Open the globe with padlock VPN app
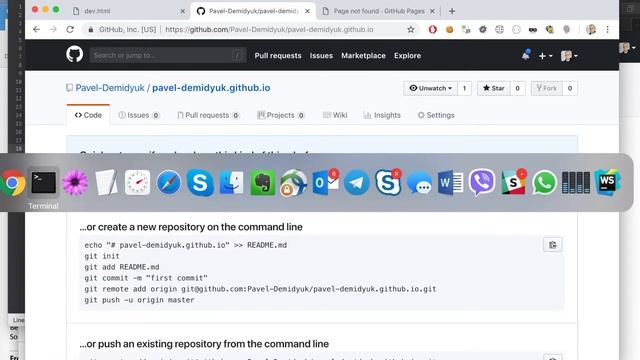 pyautogui.click(x=293, y=182)
